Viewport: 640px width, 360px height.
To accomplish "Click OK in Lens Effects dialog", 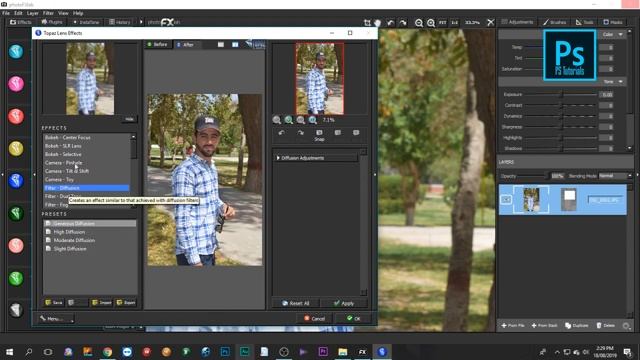I will click(353, 318).
